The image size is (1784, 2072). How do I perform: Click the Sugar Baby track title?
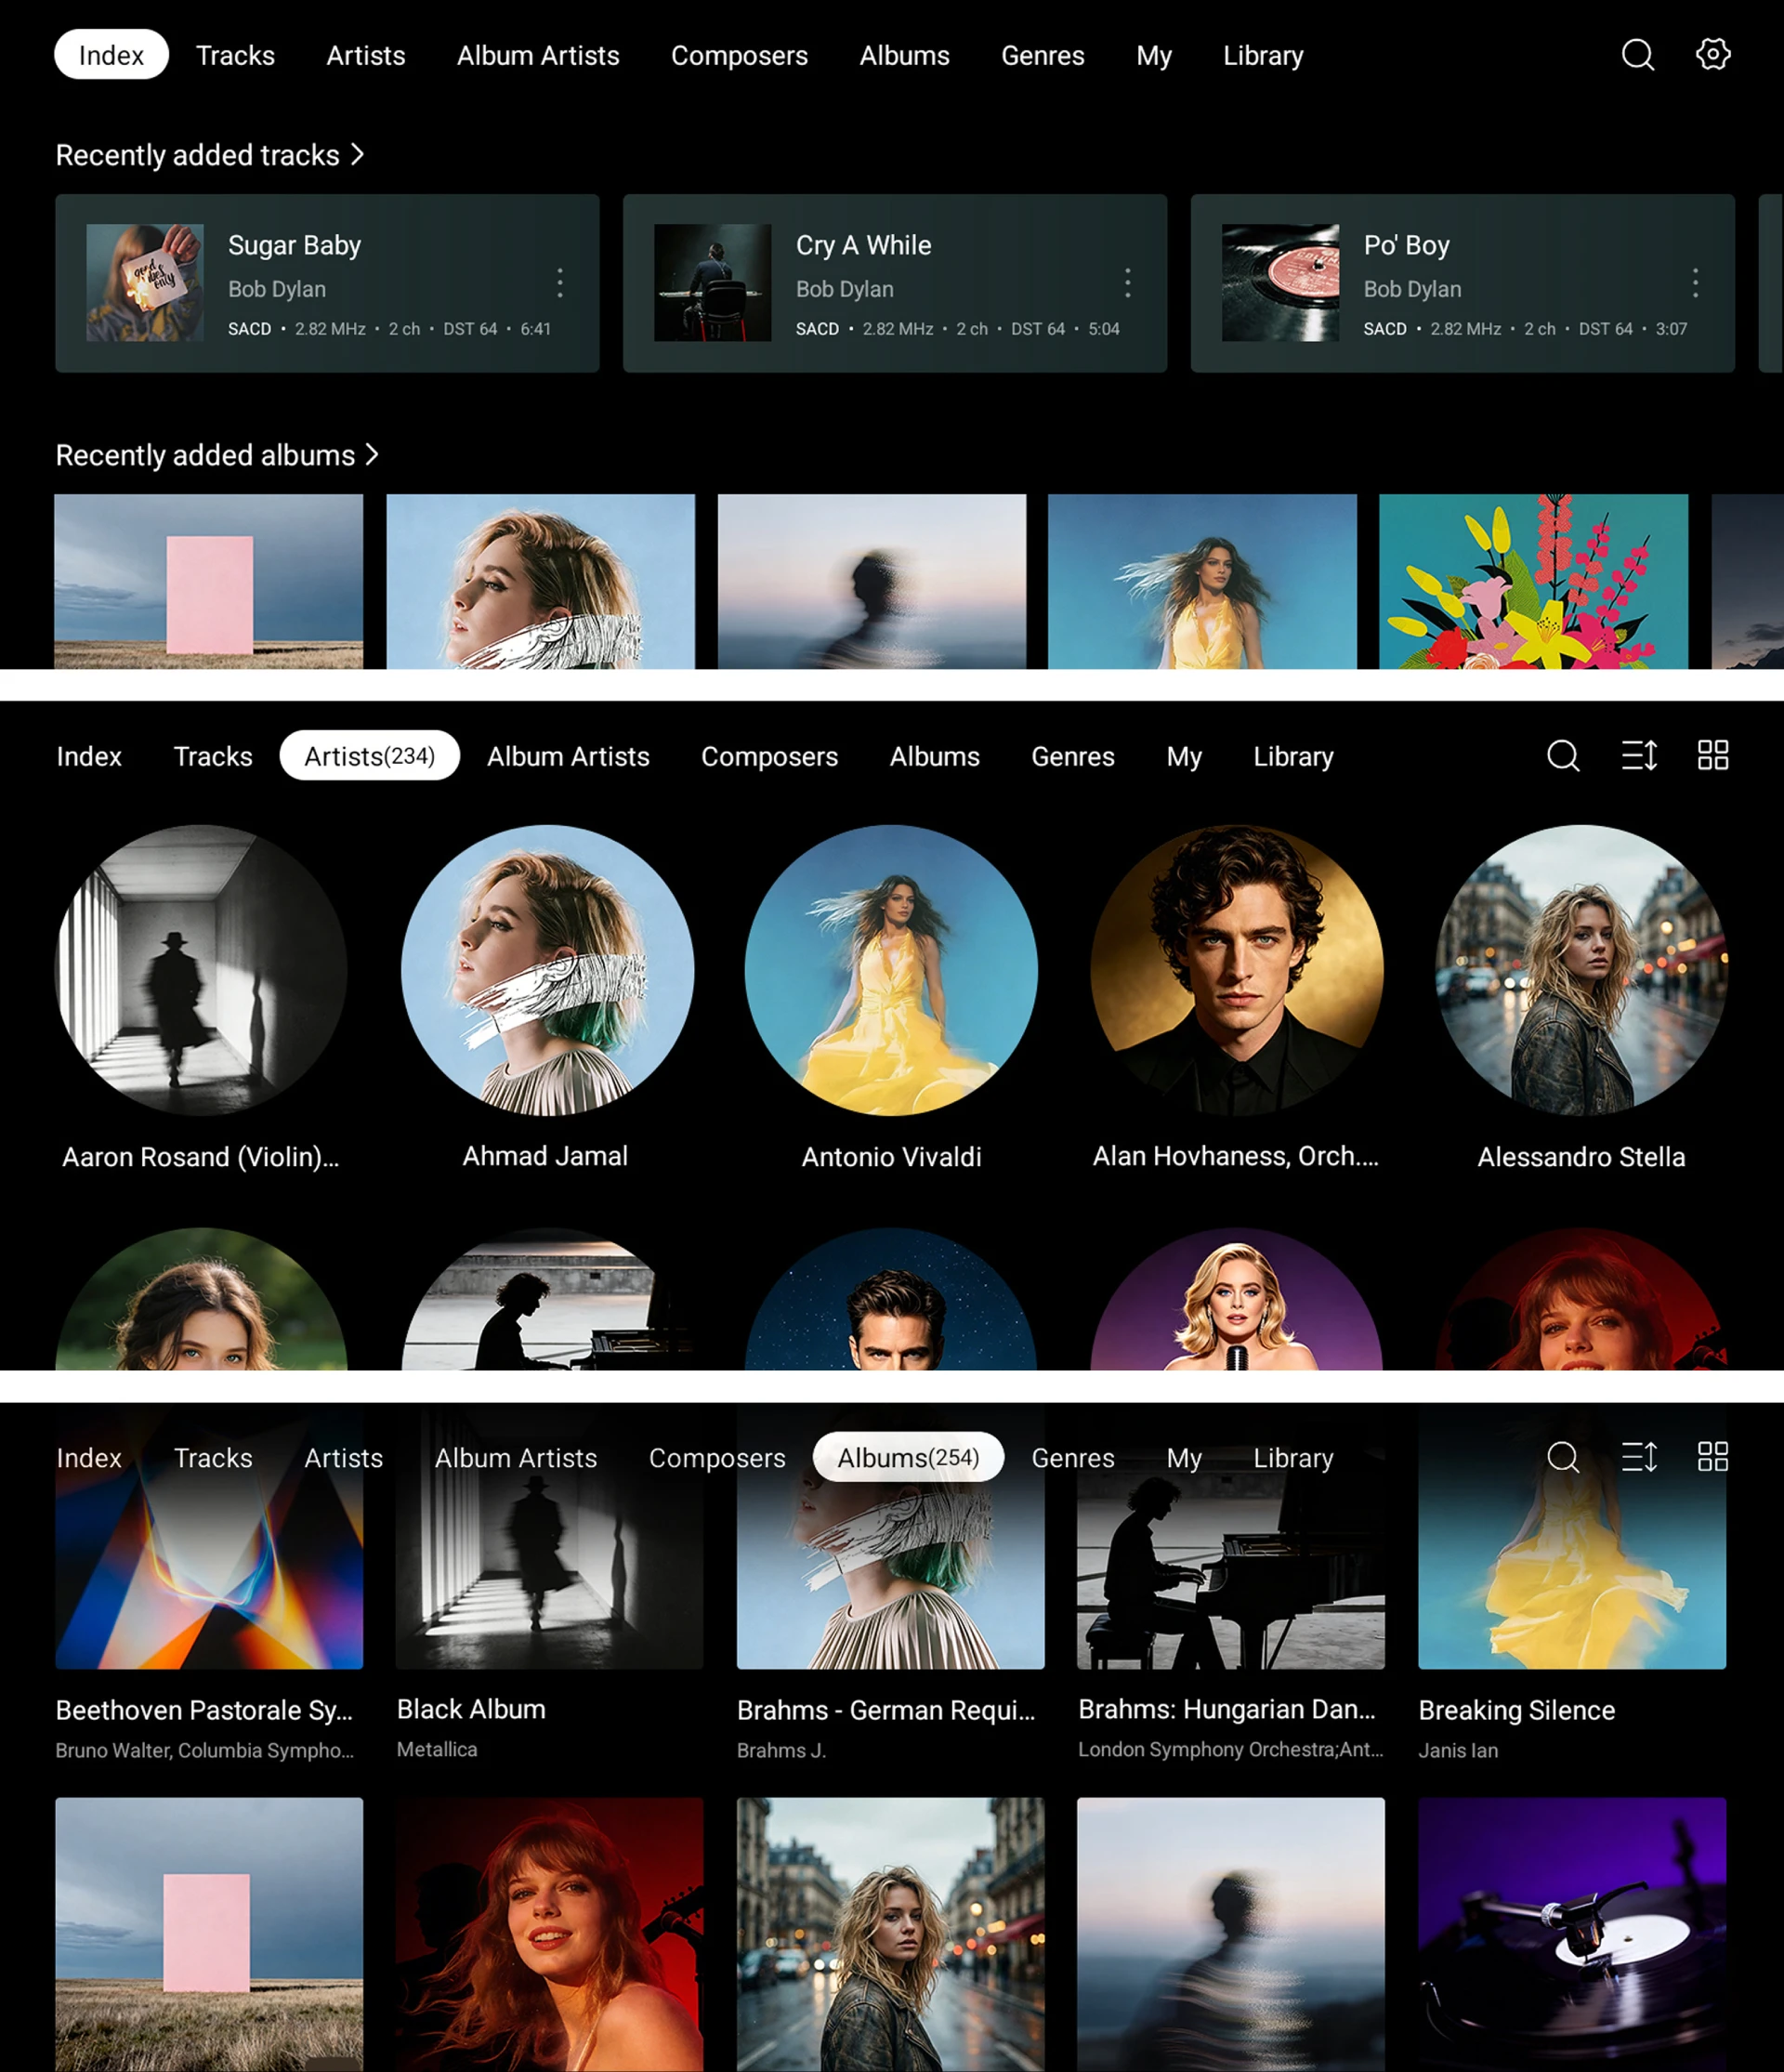[x=294, y=245]
